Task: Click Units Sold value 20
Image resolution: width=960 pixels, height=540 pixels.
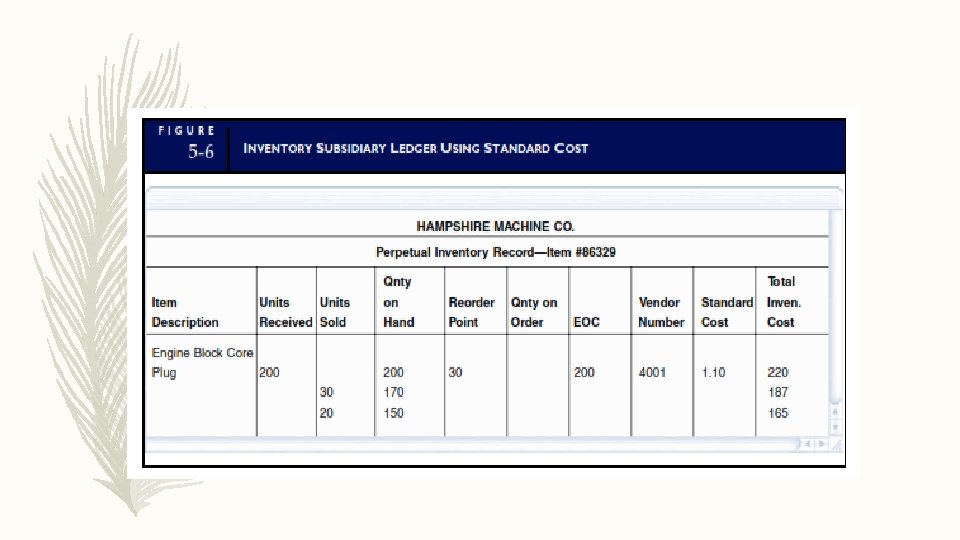Action: (x=326, y=413)
